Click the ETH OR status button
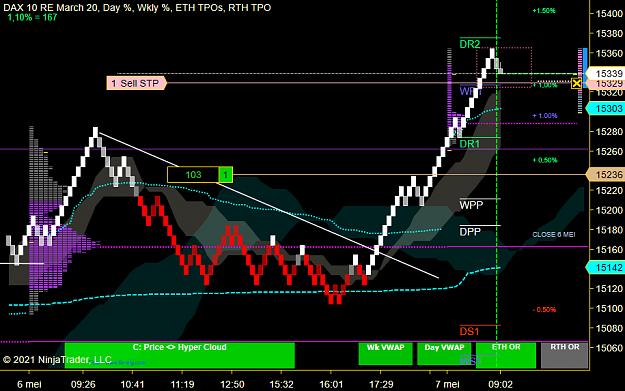 point(506,355)
